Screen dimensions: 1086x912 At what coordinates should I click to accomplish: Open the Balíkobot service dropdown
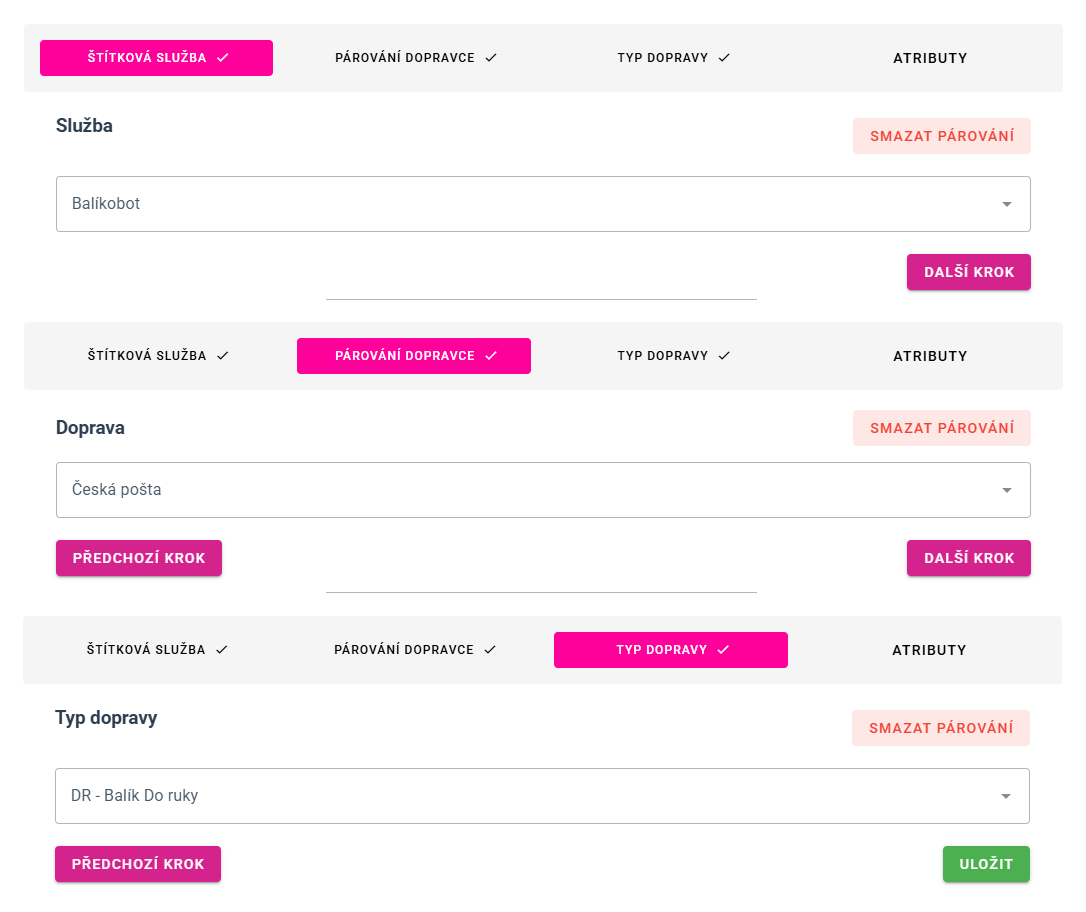pos(543,204)
